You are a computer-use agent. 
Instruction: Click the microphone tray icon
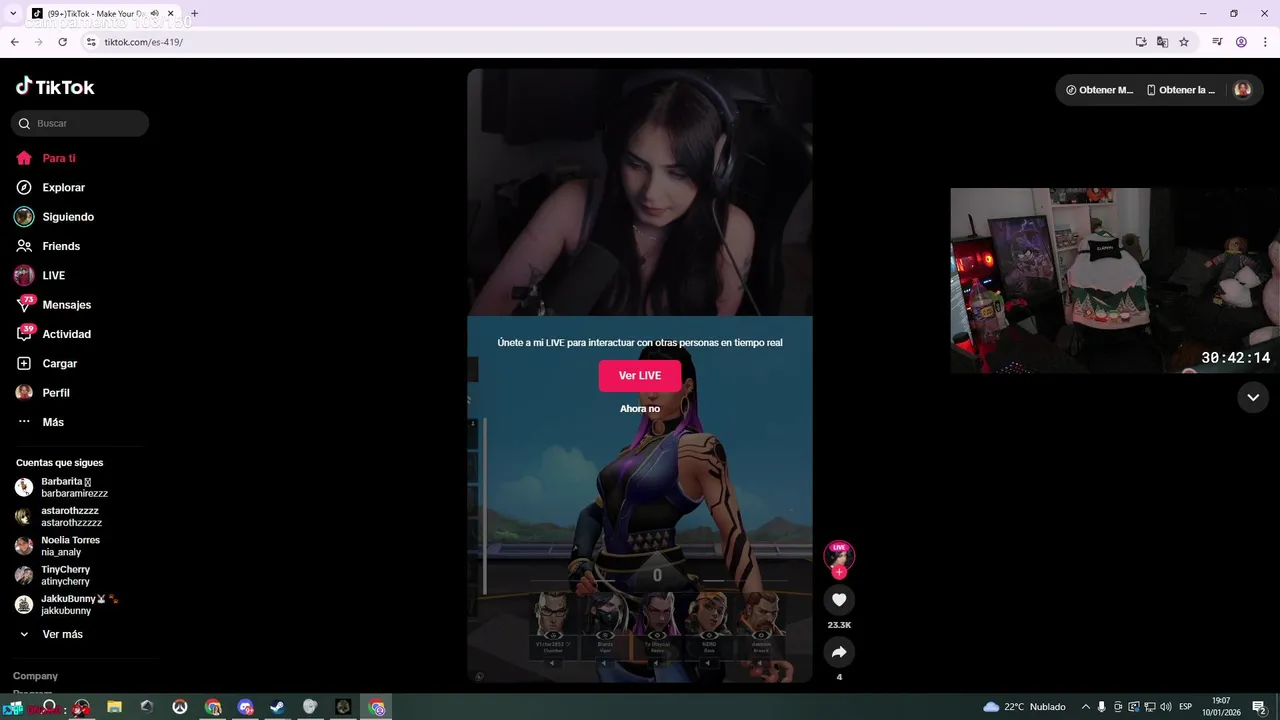[x=1102, y=707]
